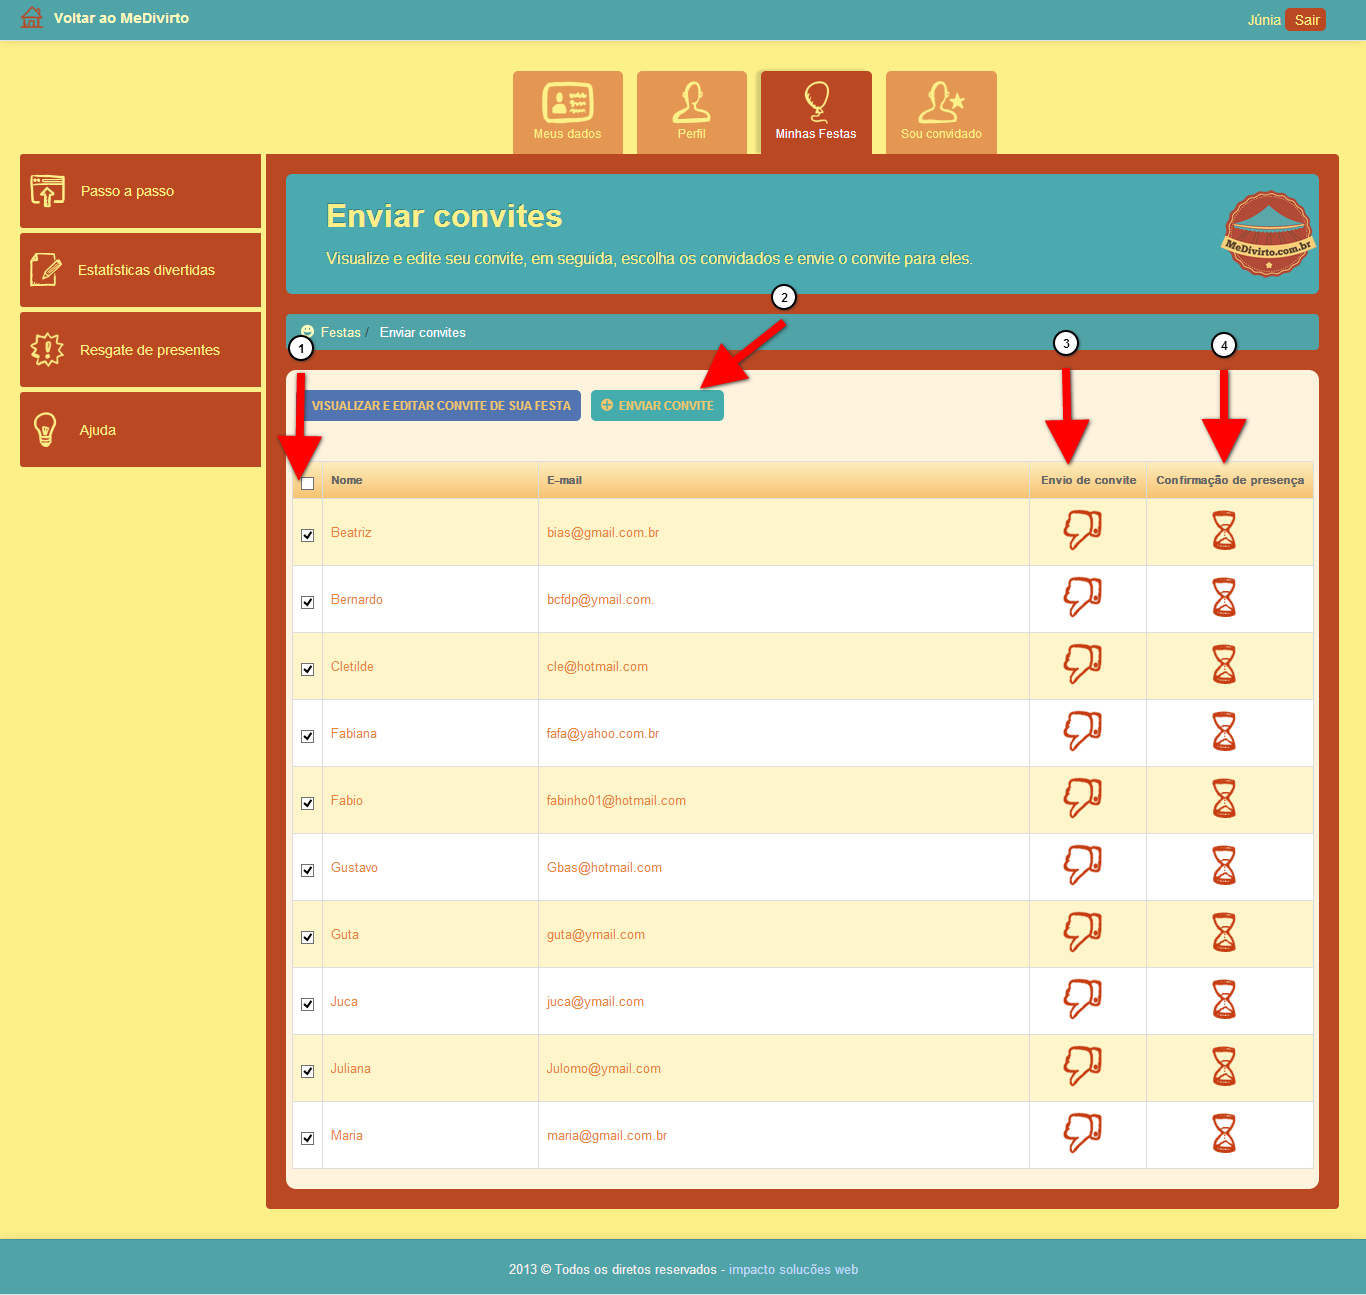Image resolution: width=1366 pixels, height=1295 pixels.
Task: Go back via Voltar ao MeDivirto link
Action: pyautogui.click(x=121, y=18)
